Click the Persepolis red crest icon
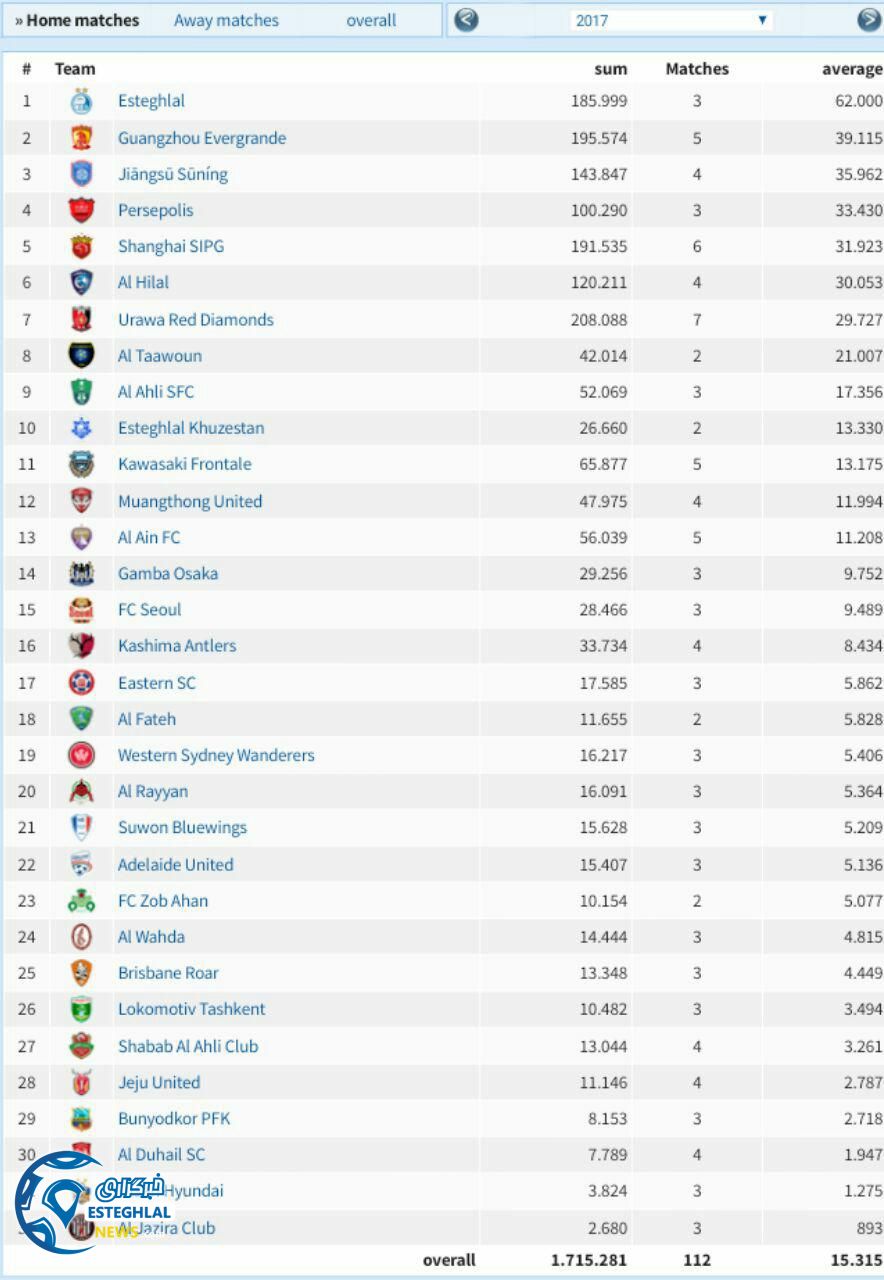 (x=81, y=211)
